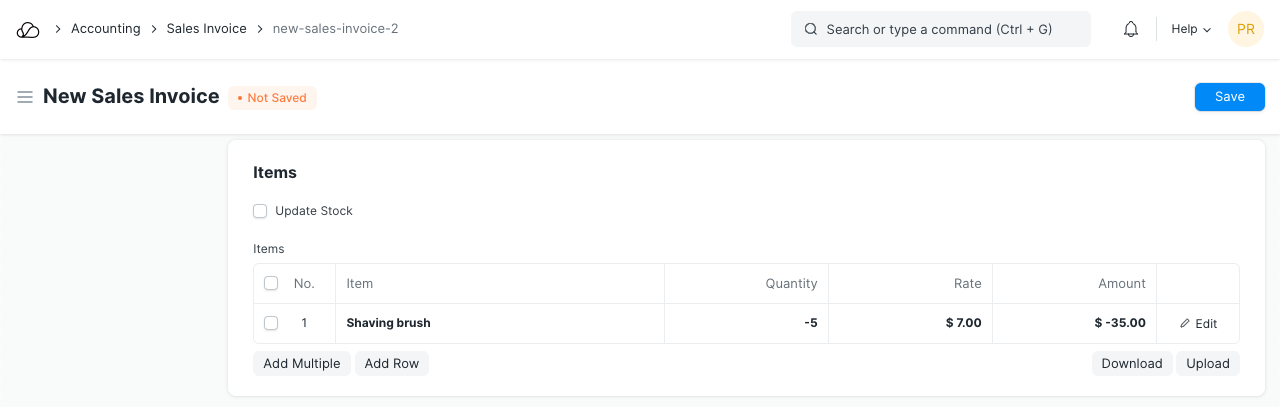Navigate to Sales Invoice breadcrumb

click(x=206, y=29)
